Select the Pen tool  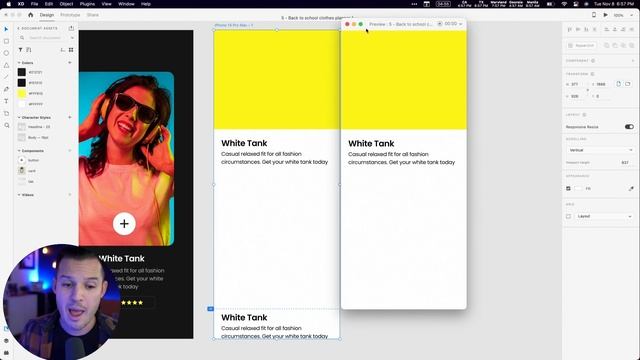click(x=6, y=89)
